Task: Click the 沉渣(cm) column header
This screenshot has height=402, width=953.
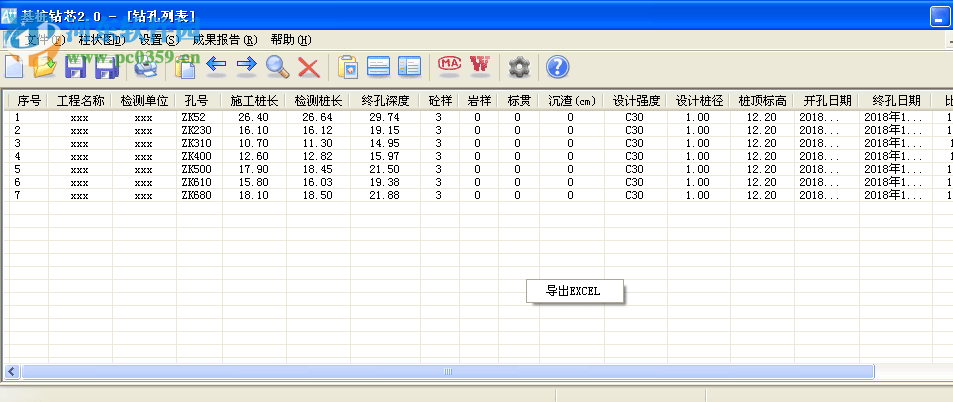Action: 571,101
